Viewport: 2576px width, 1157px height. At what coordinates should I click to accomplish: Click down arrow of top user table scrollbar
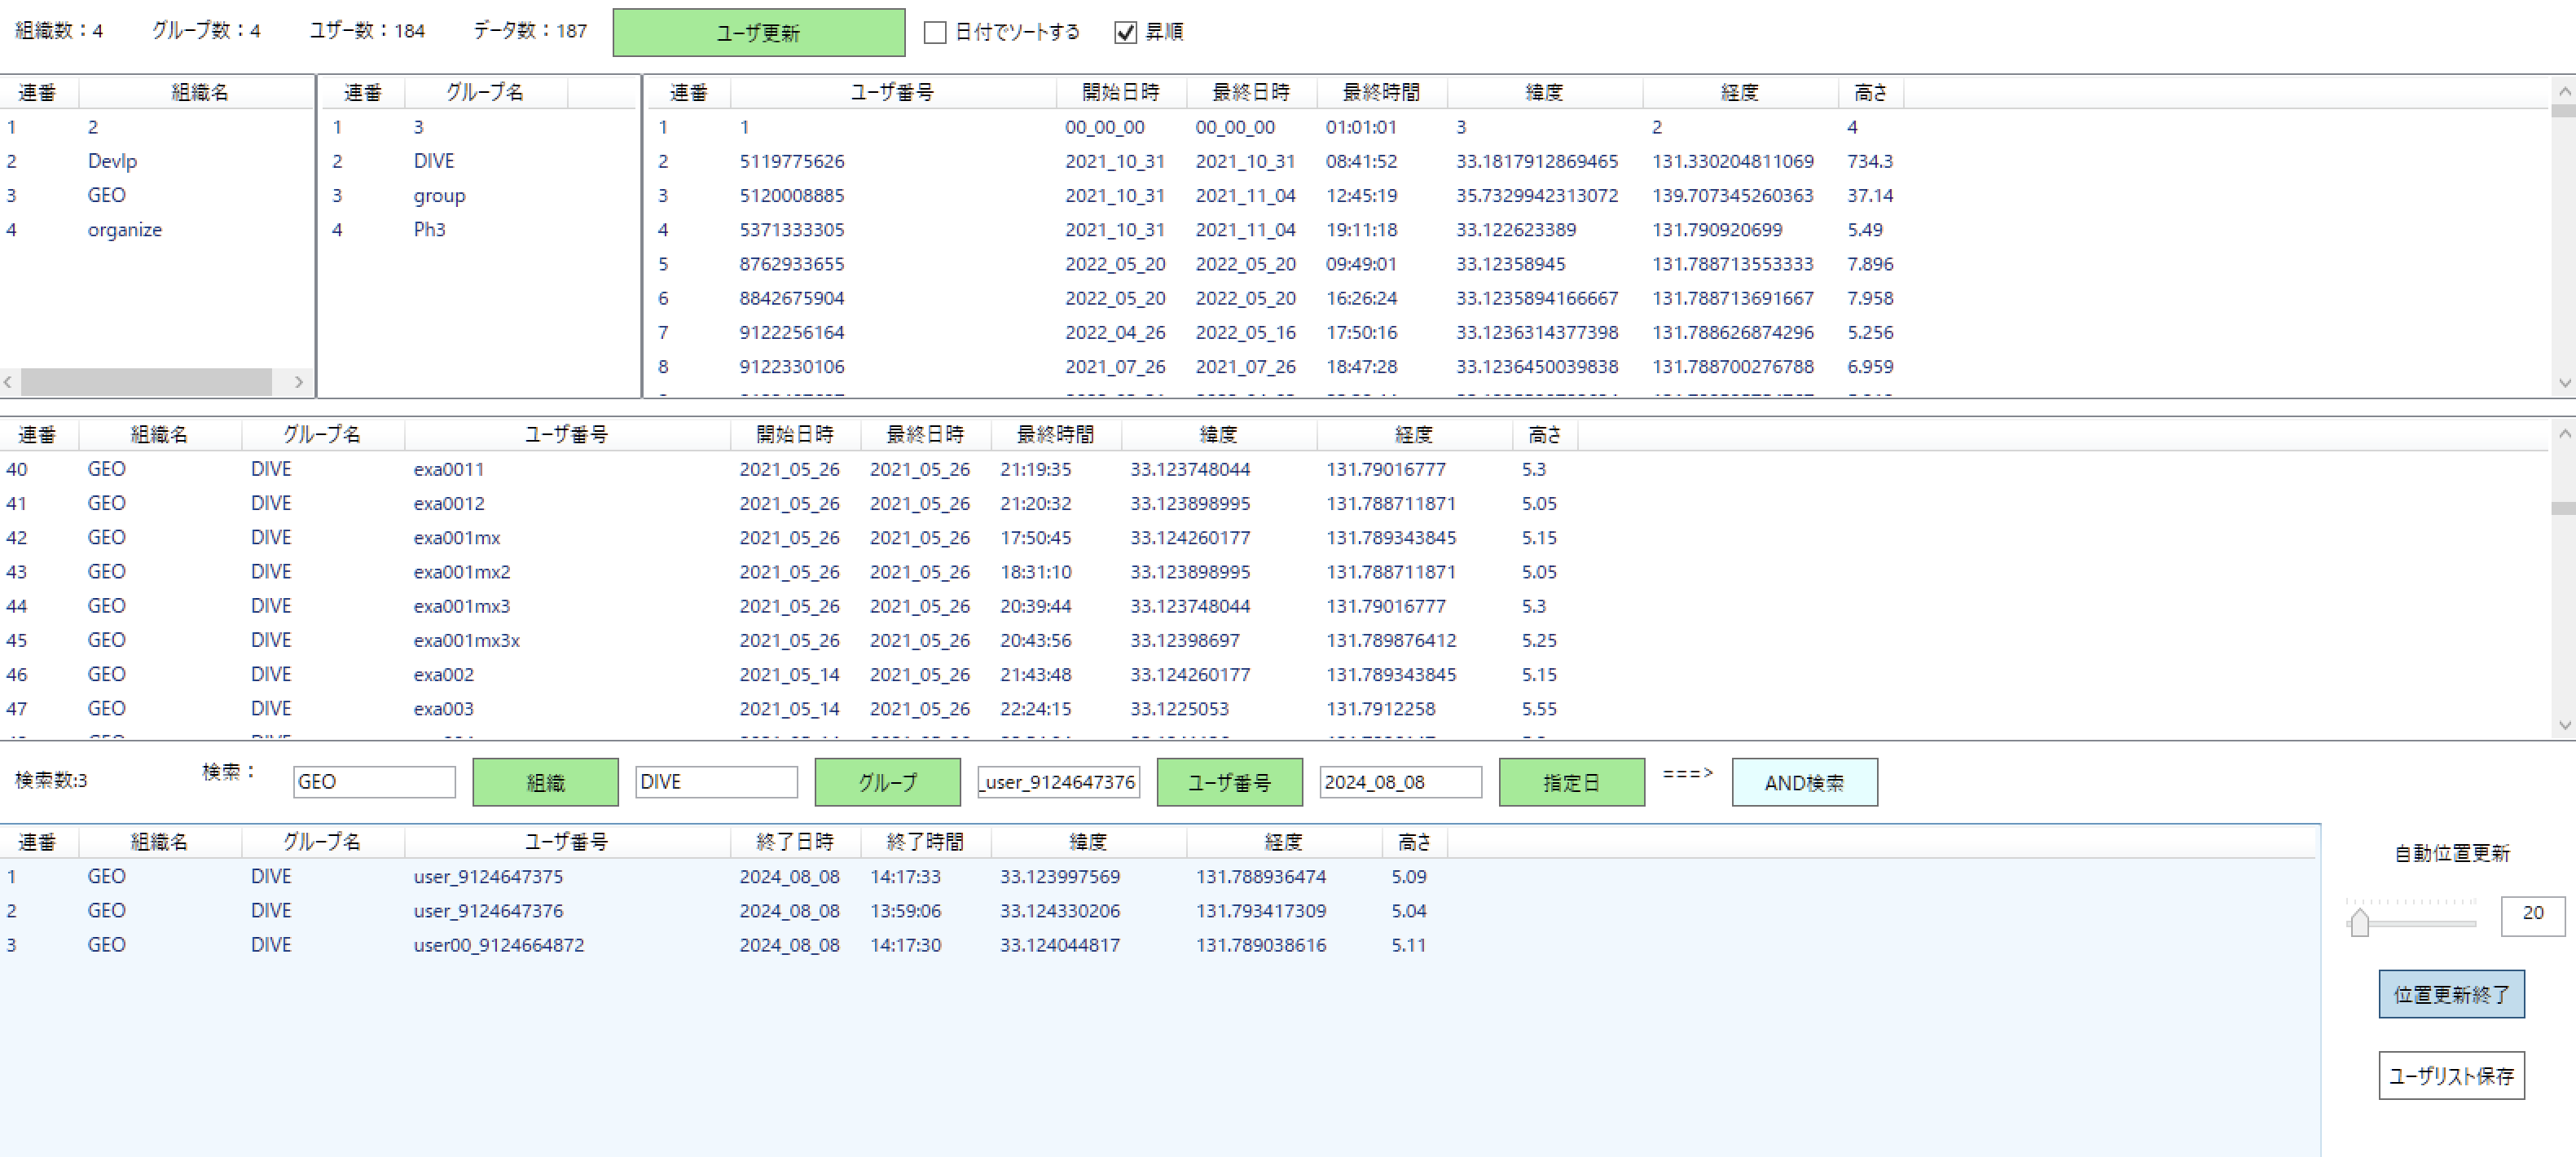pyautogui.click(x=2564, y=383)
